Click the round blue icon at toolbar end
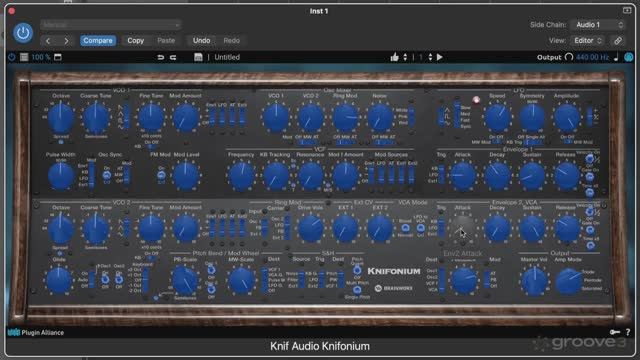This screenshot has height=360, width=640. [629, 57]
